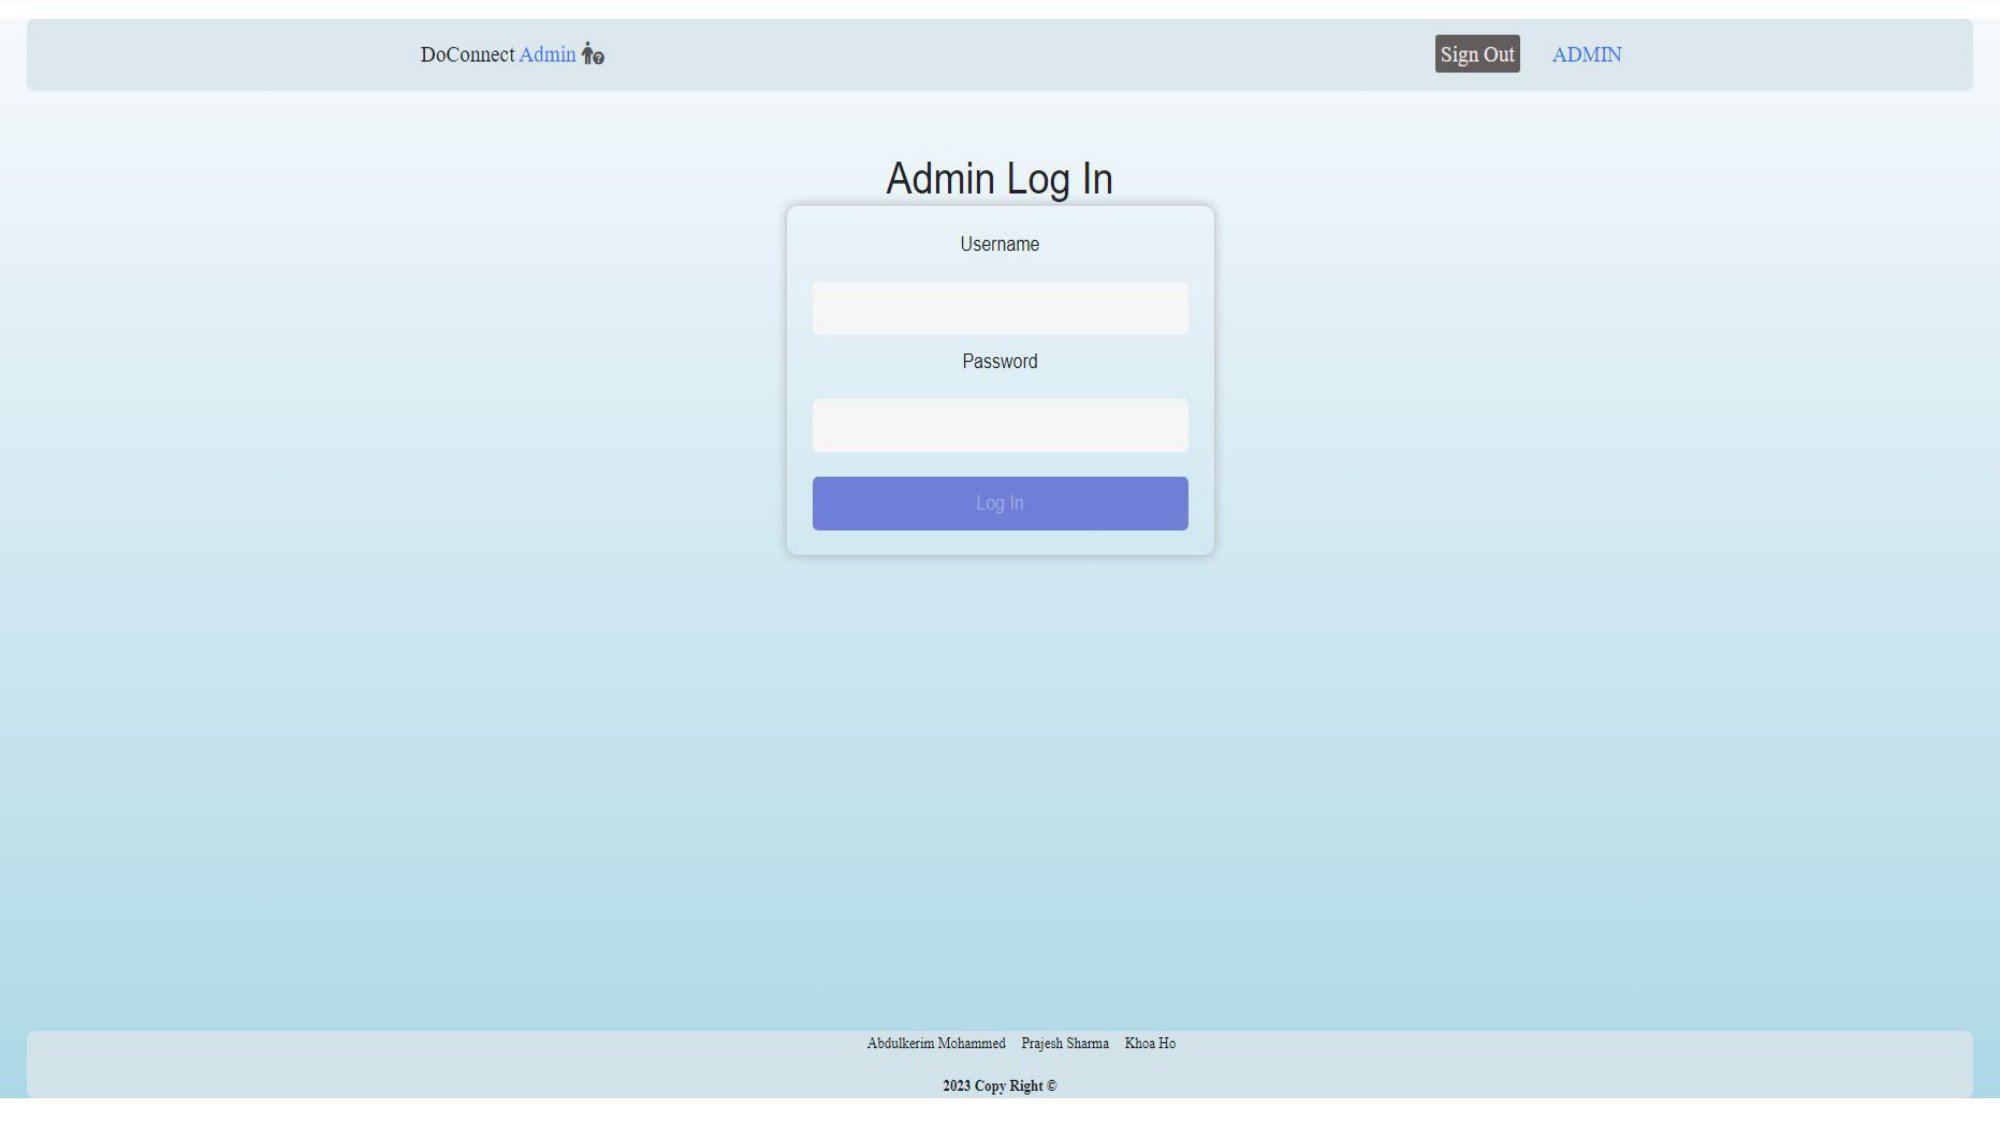Click the Password label text
2000x1125 pixels.
(x=999, y=361)
